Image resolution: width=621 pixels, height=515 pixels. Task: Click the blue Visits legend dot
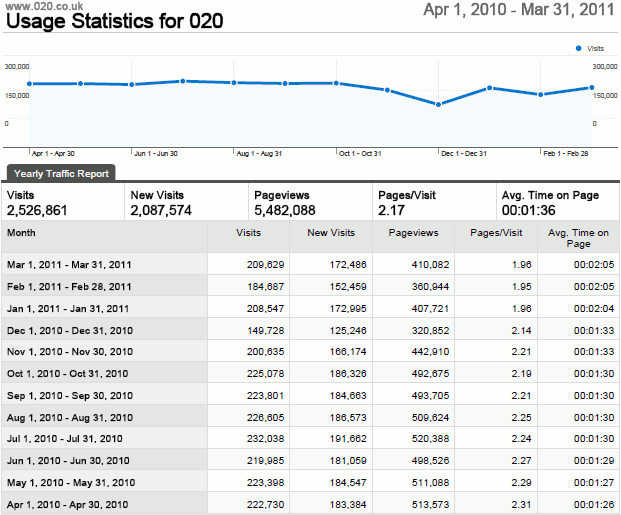pyautogui.click(x=579, y=48)
